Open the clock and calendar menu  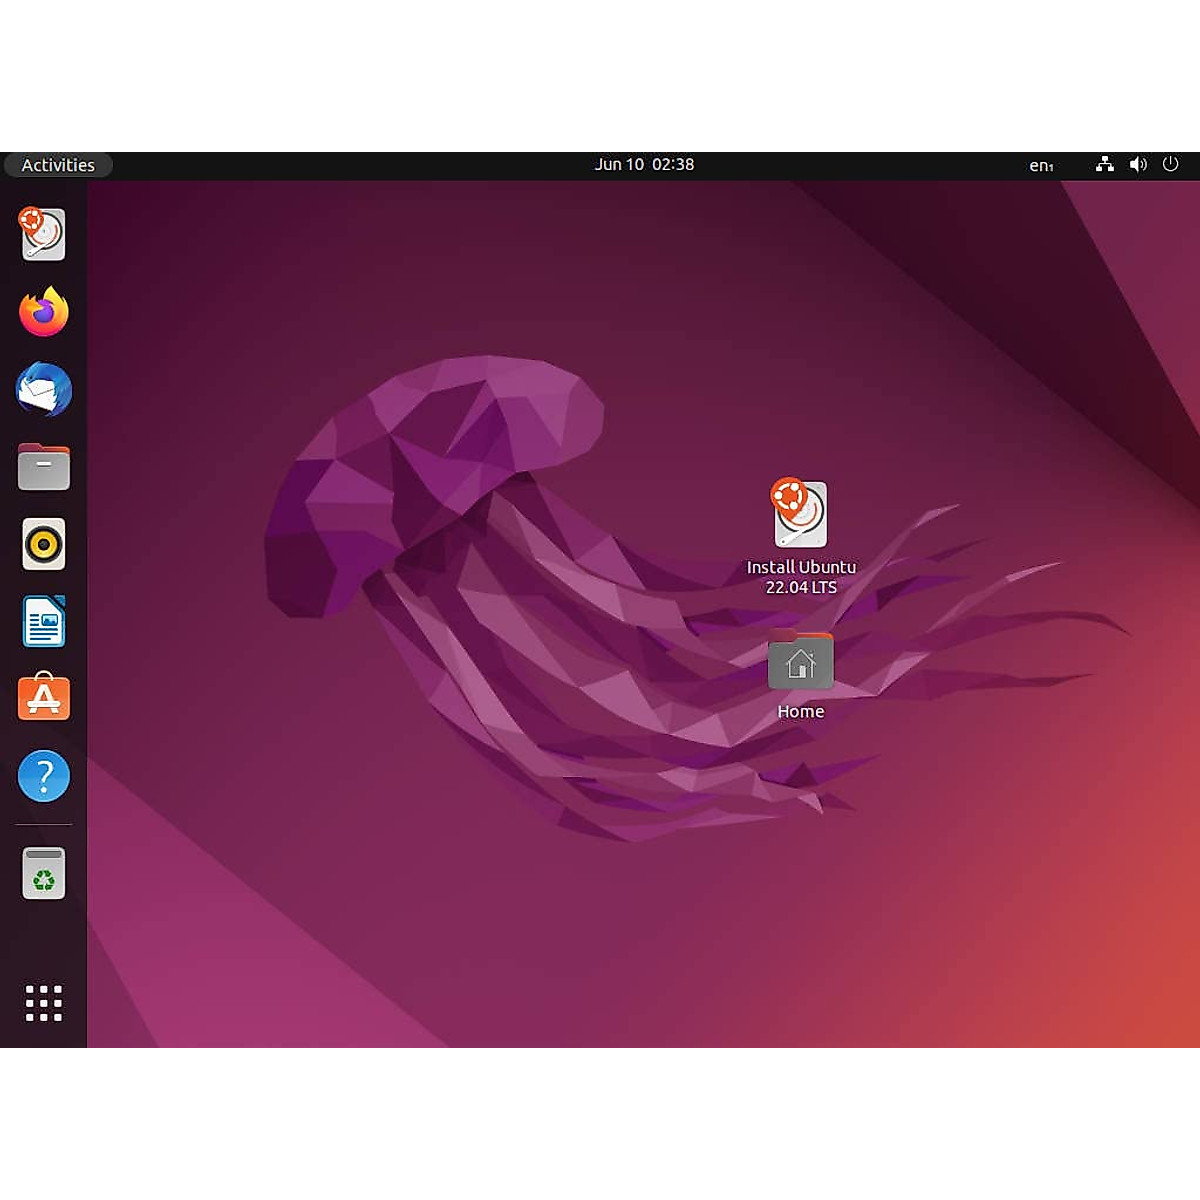click(x=644, y=165)
